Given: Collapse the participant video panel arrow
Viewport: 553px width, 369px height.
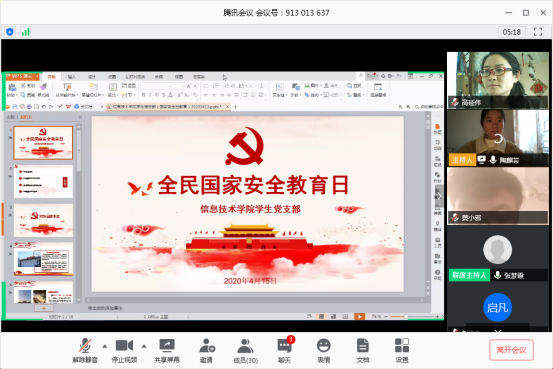Looking at the screenshot, I should pos(439,196).
